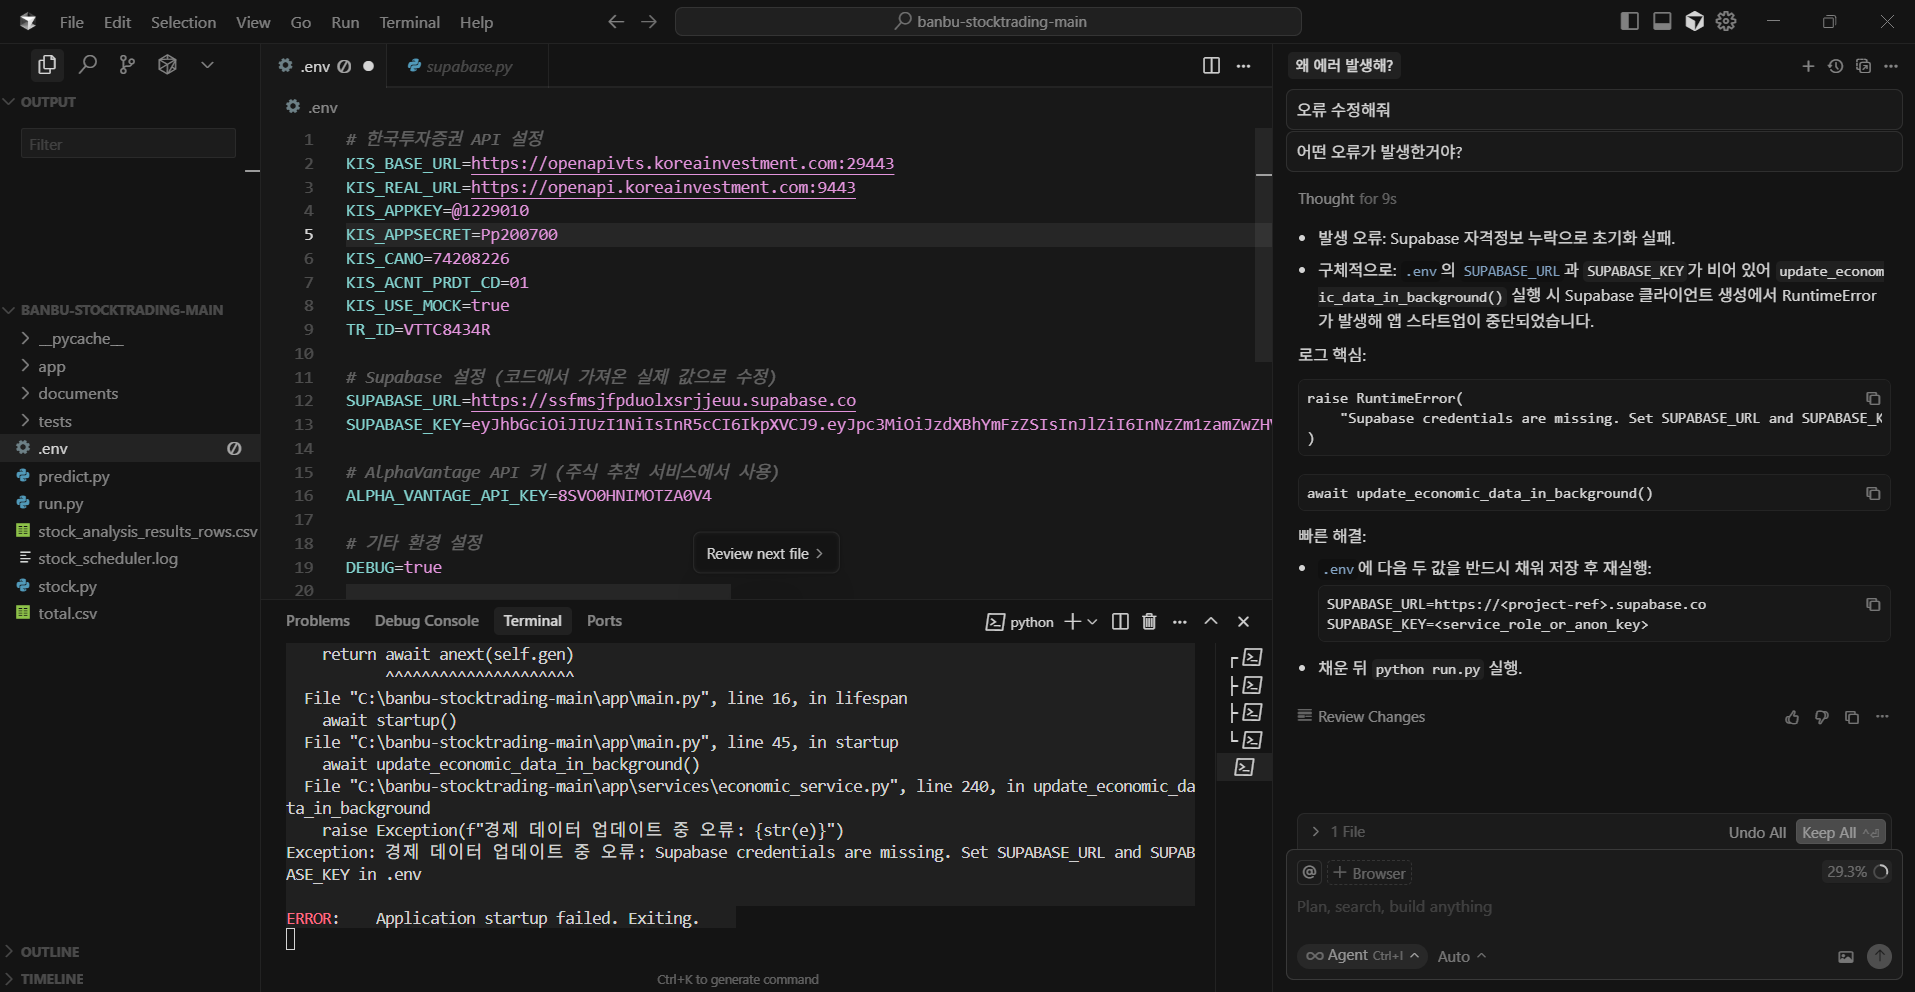Show chat history clock icon
Viewport: 1915px width, 992px height.
(1835, 66)
